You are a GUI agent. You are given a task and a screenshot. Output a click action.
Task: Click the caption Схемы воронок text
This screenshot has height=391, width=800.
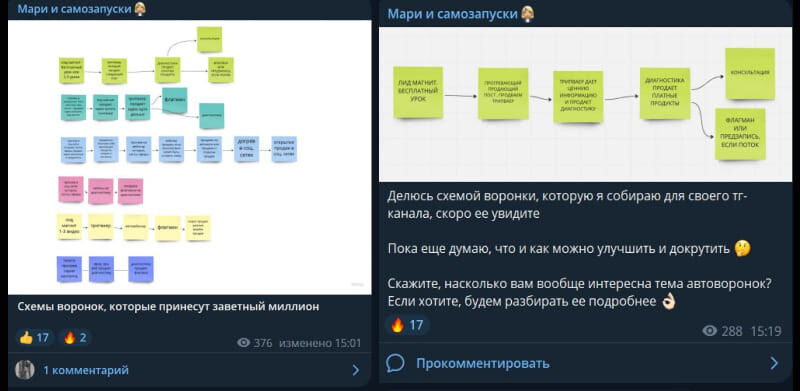click(x=168, y=307)
